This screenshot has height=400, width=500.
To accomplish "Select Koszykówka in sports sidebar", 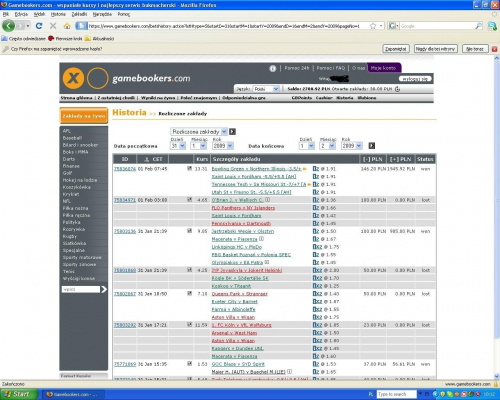I will pos(77,187).
